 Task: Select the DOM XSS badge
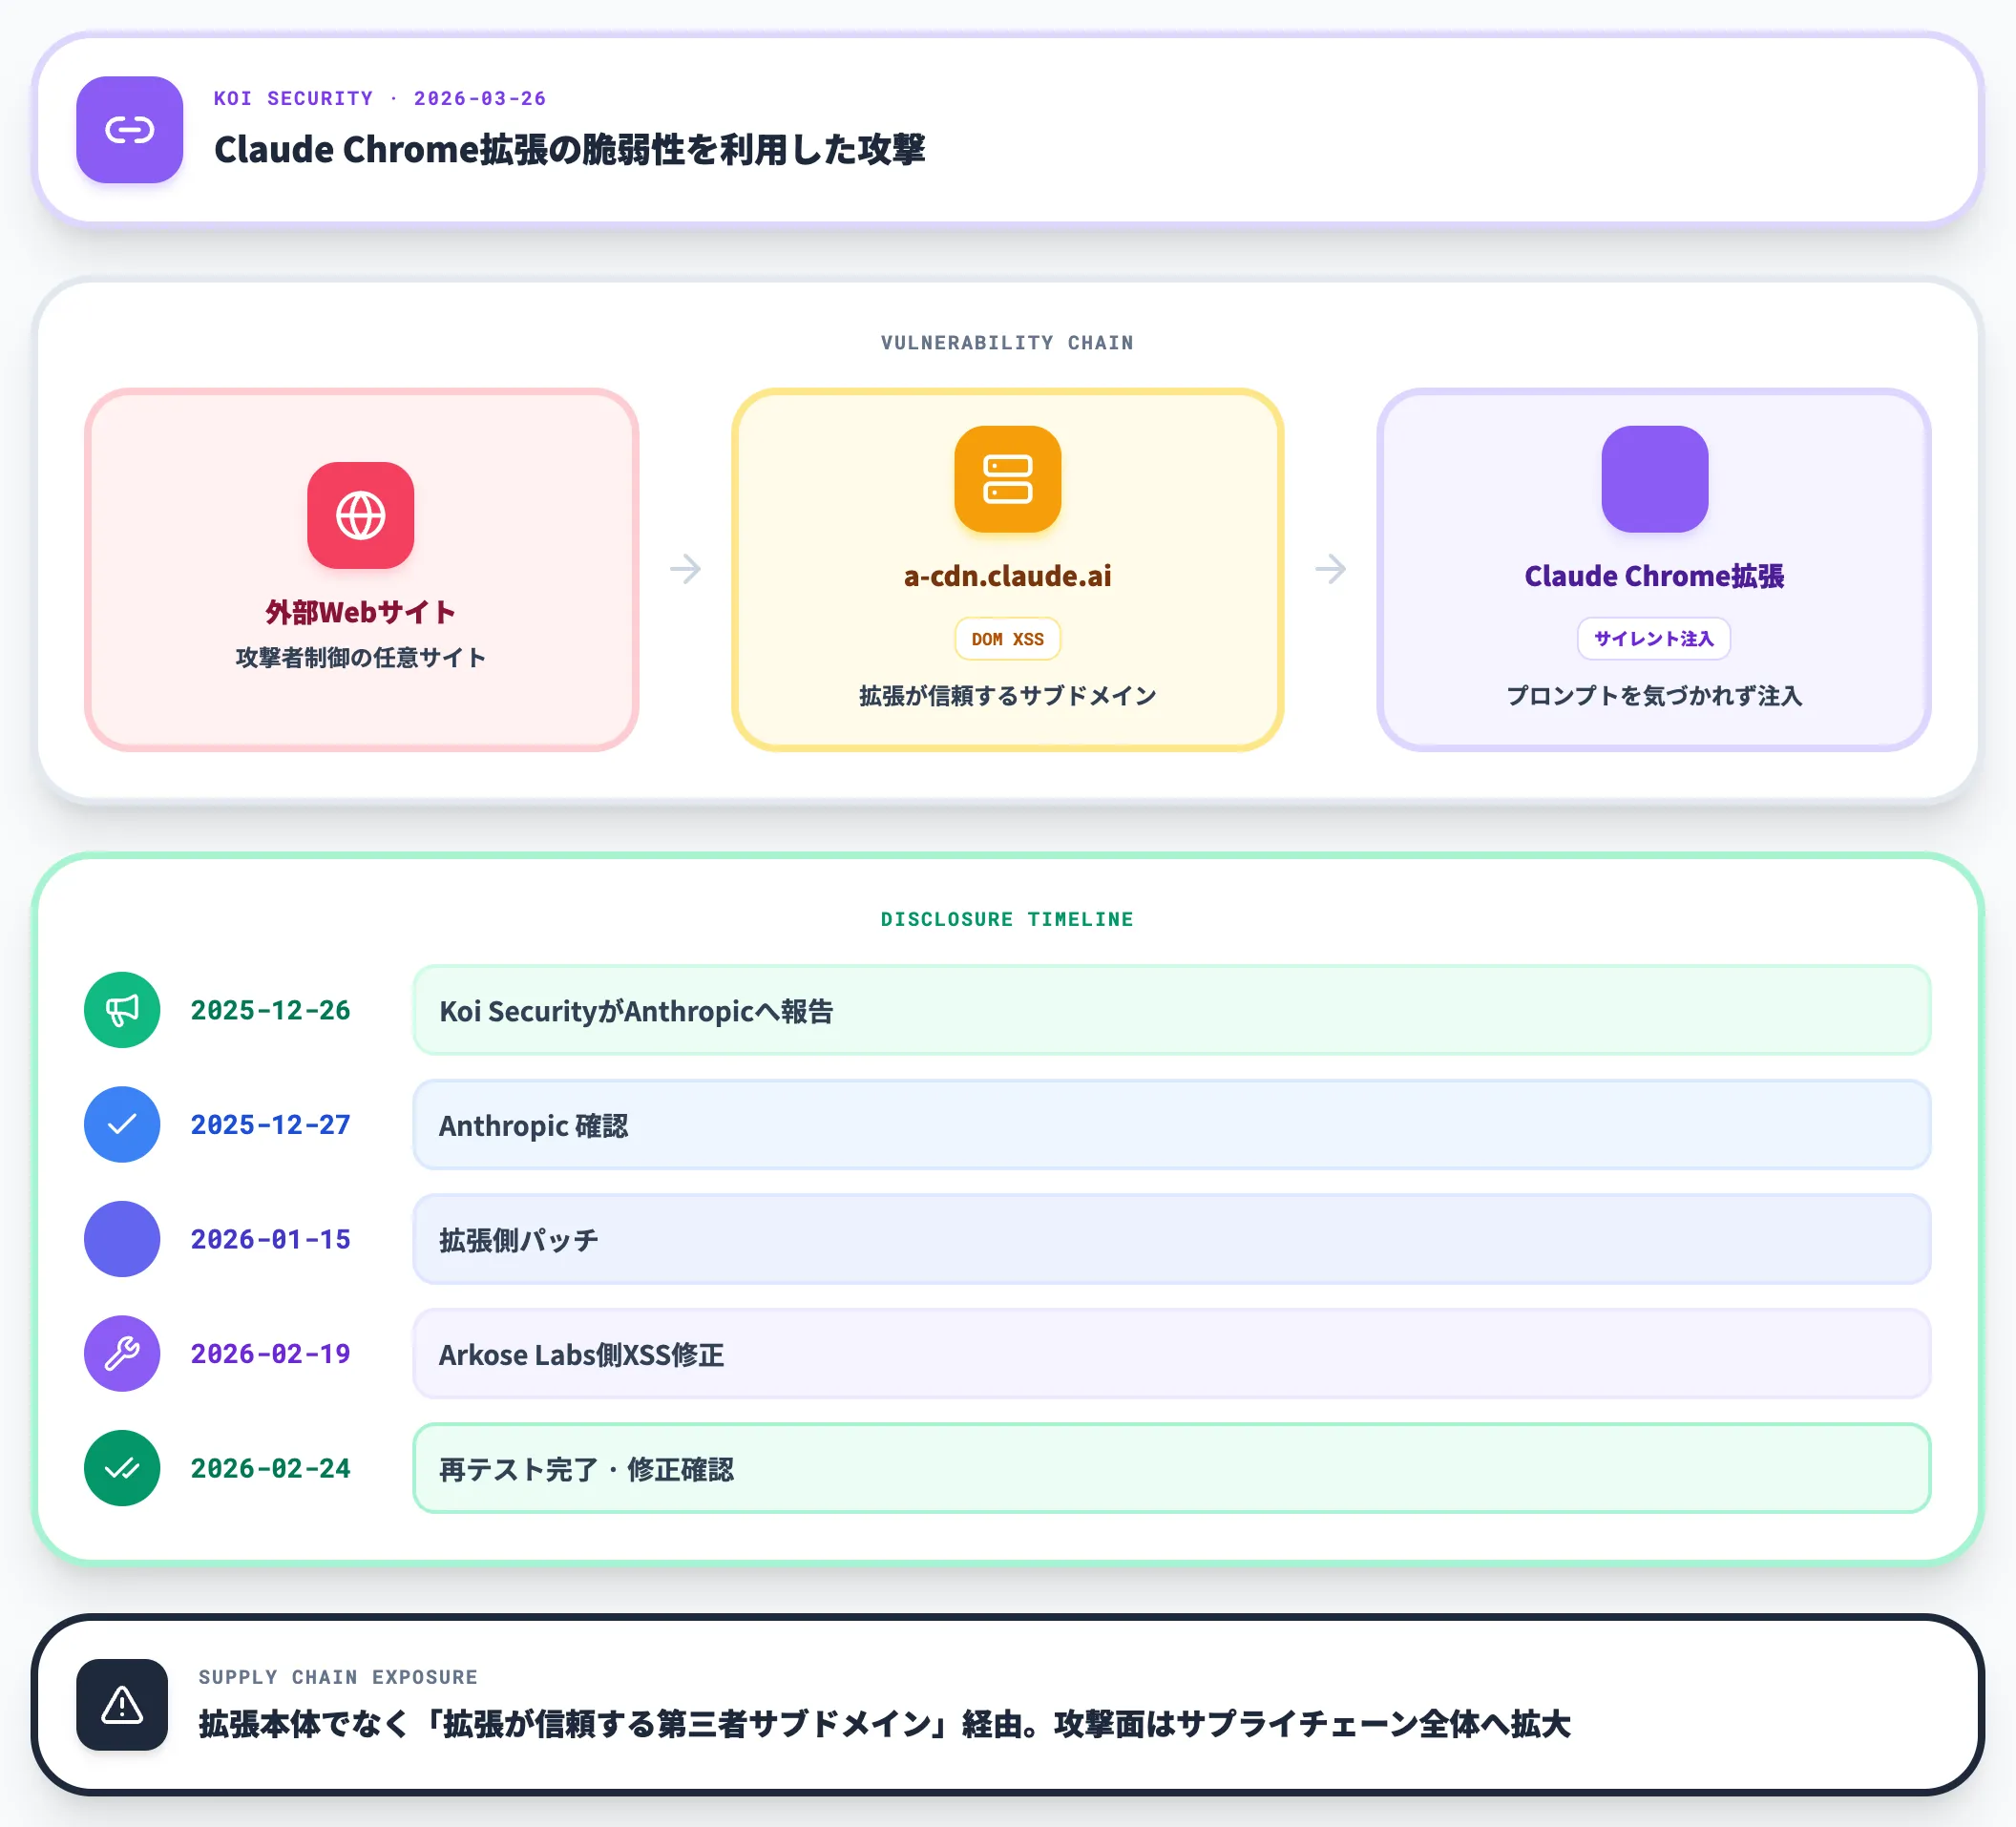(1007, 639)
